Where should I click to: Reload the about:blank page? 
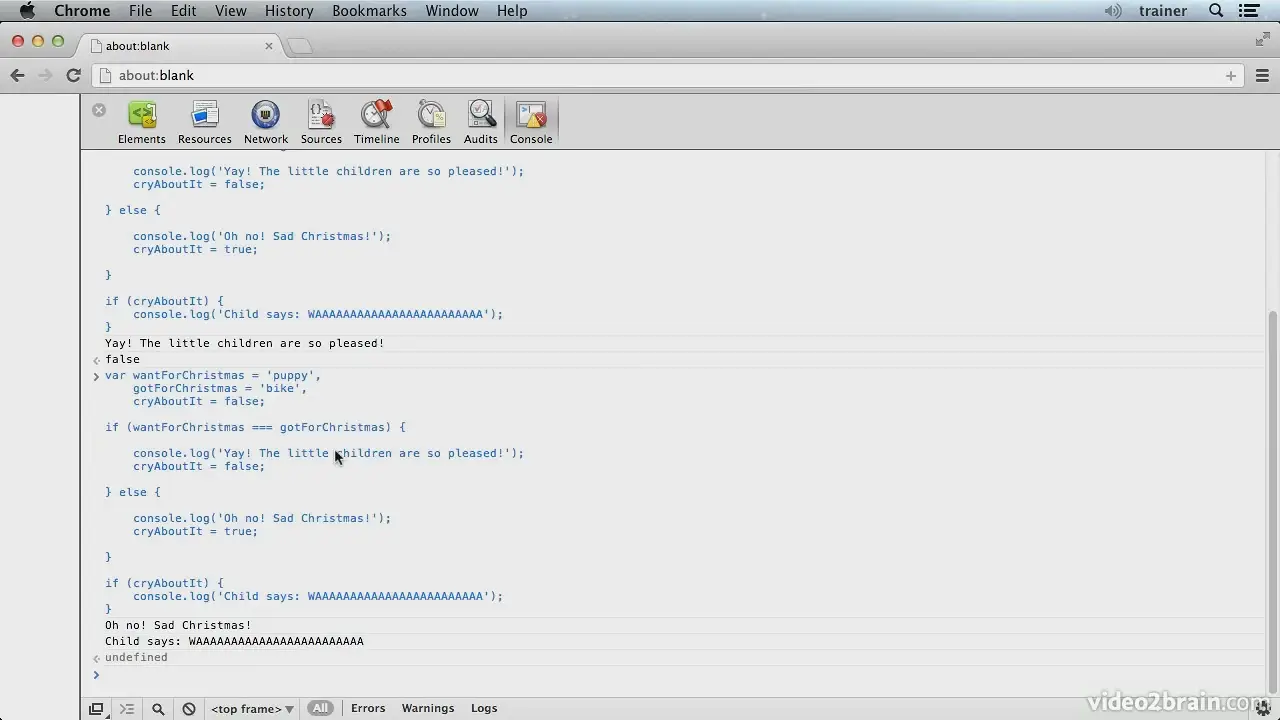[x=73, y=75]
